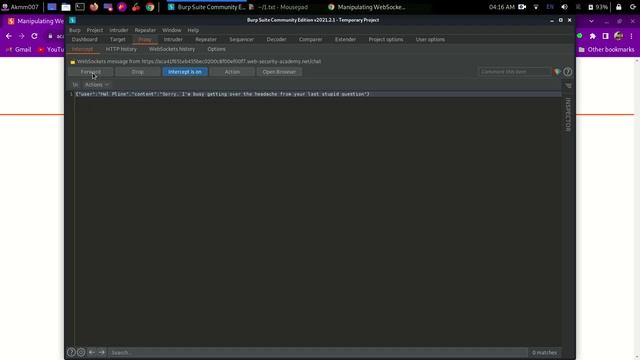Expand the Inspector side panel
The image size is (640, 360).
coord(568,115)
